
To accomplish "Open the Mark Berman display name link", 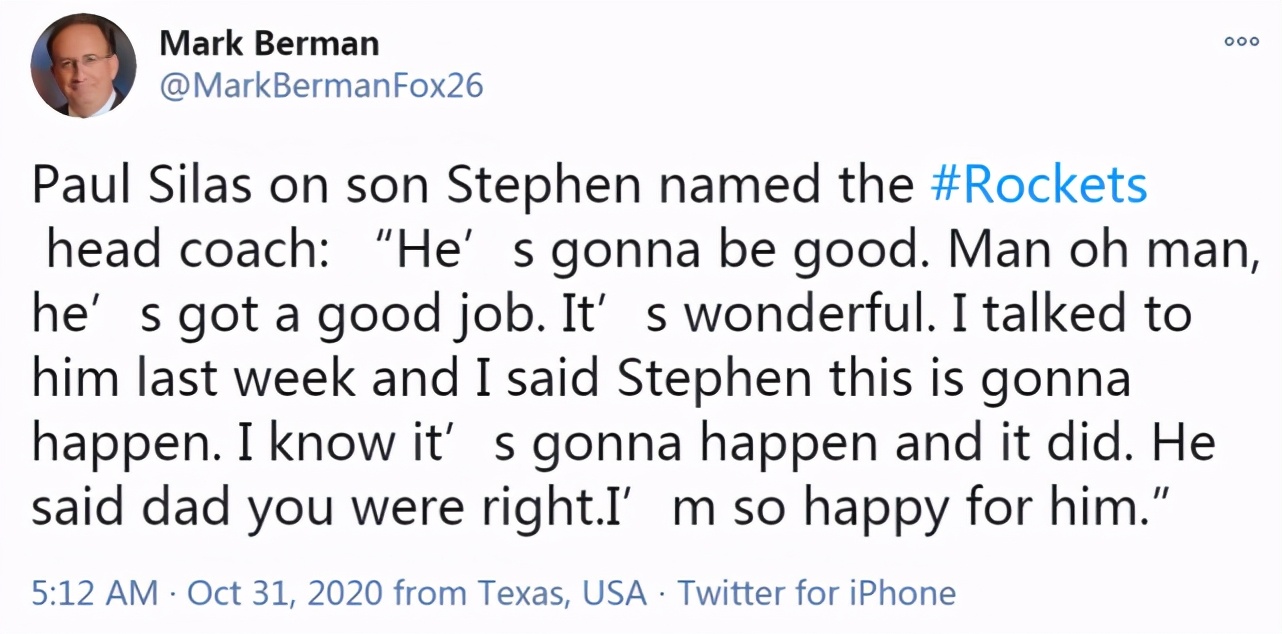I will 269,43.
